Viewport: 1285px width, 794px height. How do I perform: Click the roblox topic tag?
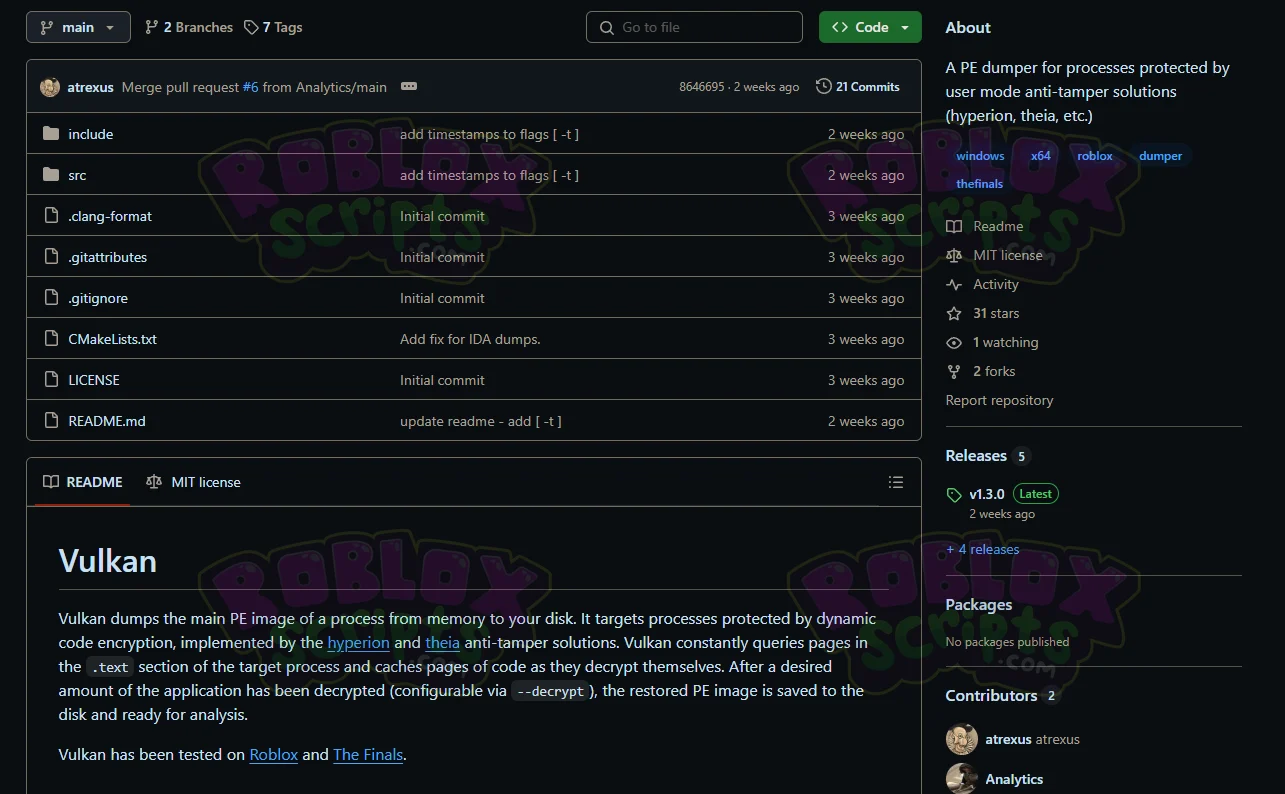[1095, 156]
